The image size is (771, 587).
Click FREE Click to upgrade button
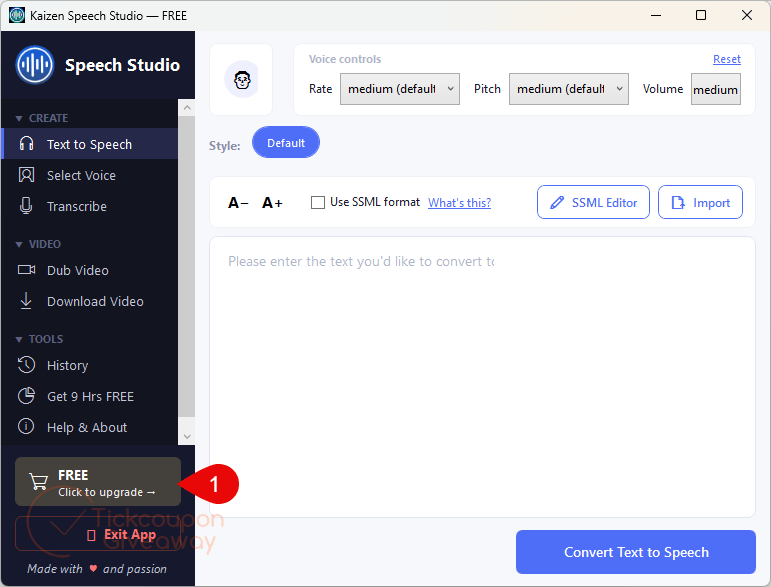pyautogui.click(x=98, y=481)
